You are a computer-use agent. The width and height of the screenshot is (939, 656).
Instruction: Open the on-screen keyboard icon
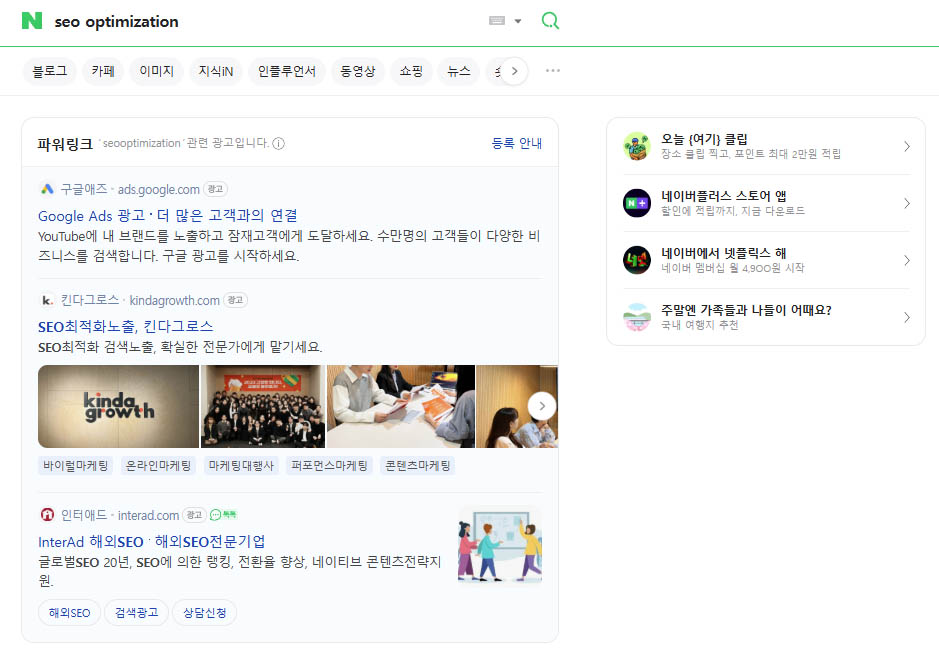coord(497,21)
